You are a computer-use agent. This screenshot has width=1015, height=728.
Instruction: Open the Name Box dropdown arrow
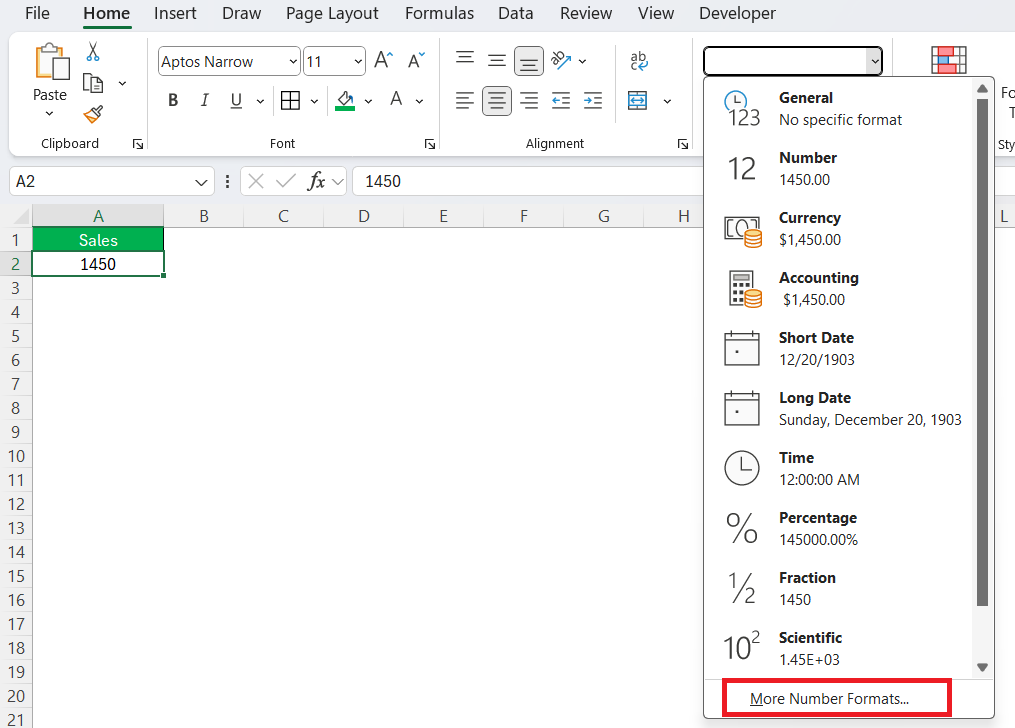201,182
